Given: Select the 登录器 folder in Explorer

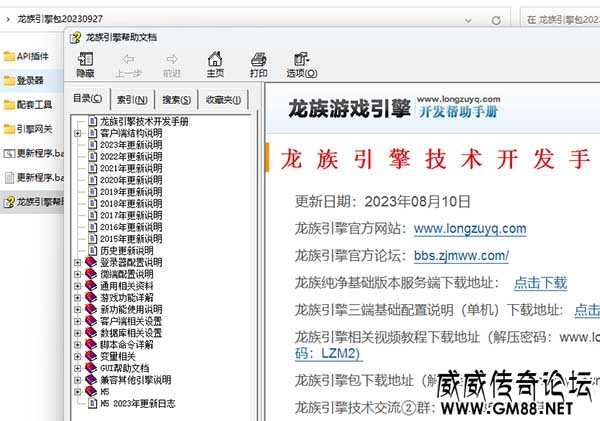Looking at the screenshot, I should point(24,80).
